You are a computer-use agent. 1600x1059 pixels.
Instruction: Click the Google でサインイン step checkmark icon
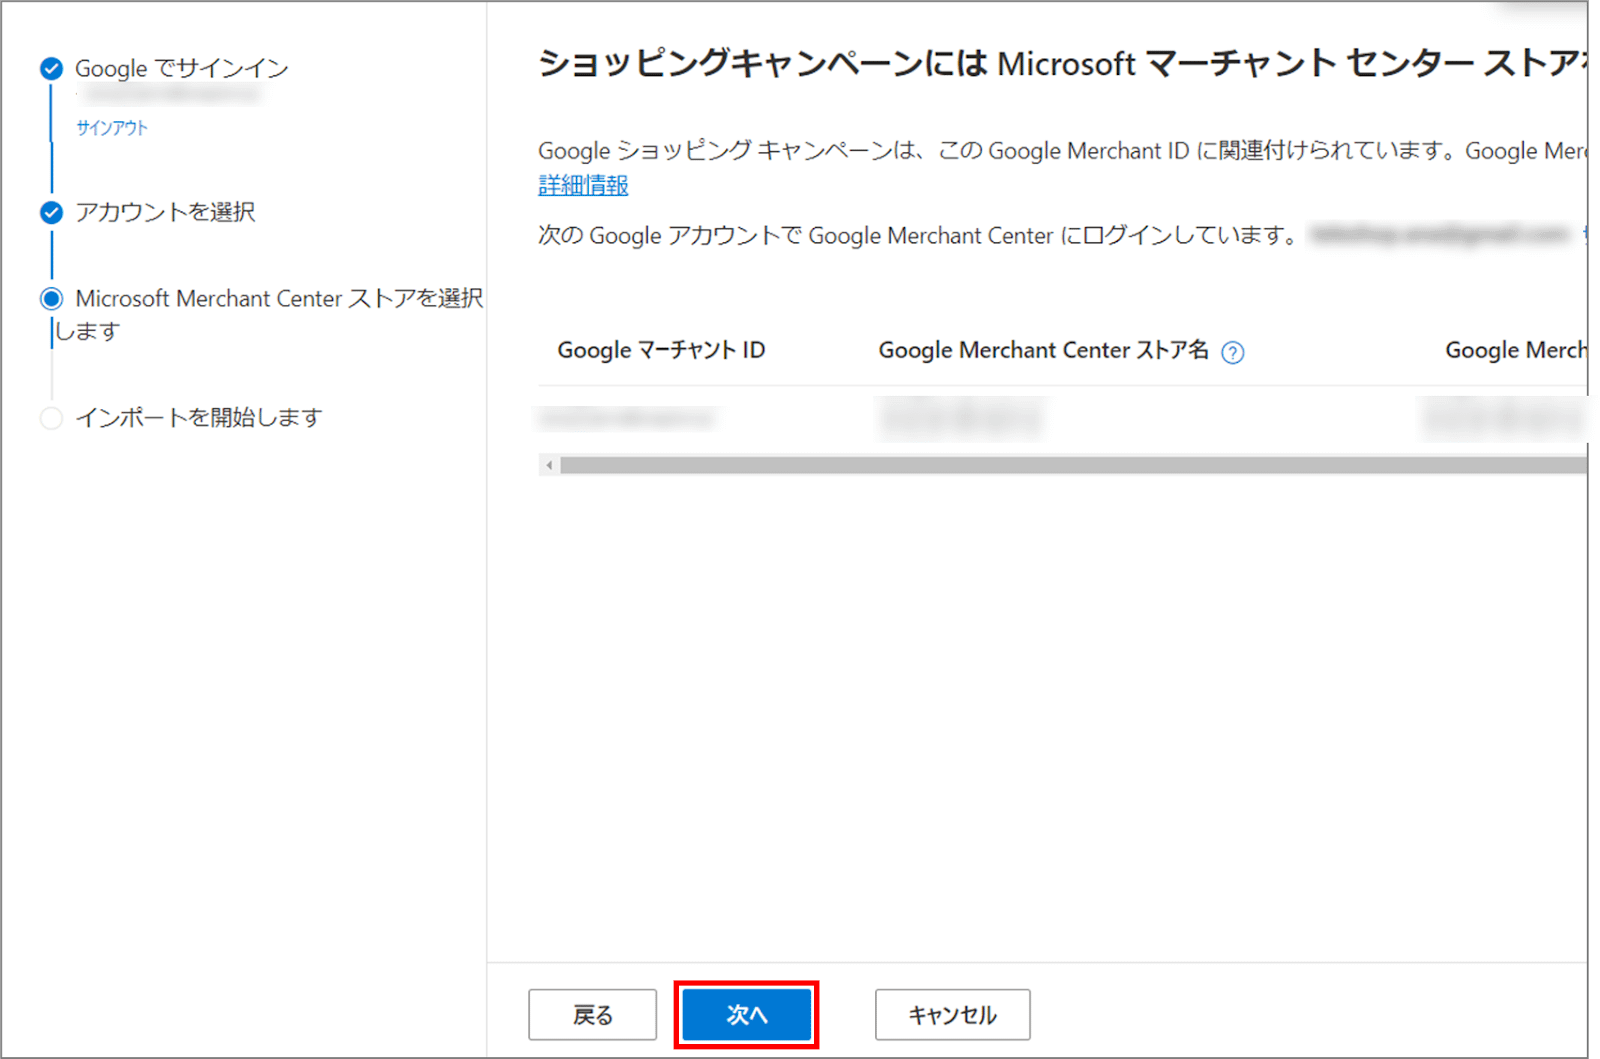51,68
